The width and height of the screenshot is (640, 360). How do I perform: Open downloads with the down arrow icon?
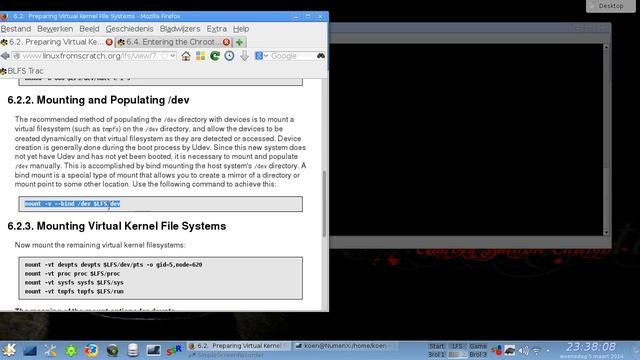point(244,56)
